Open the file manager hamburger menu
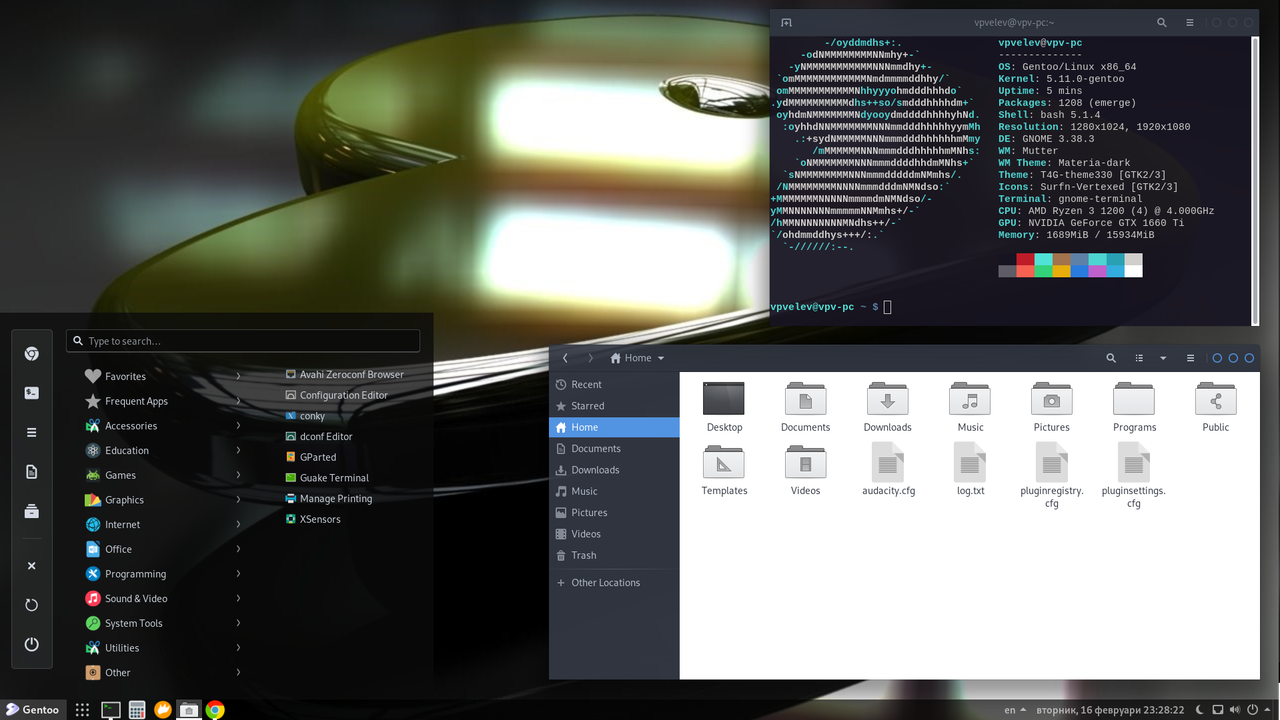 point(1190,358)
